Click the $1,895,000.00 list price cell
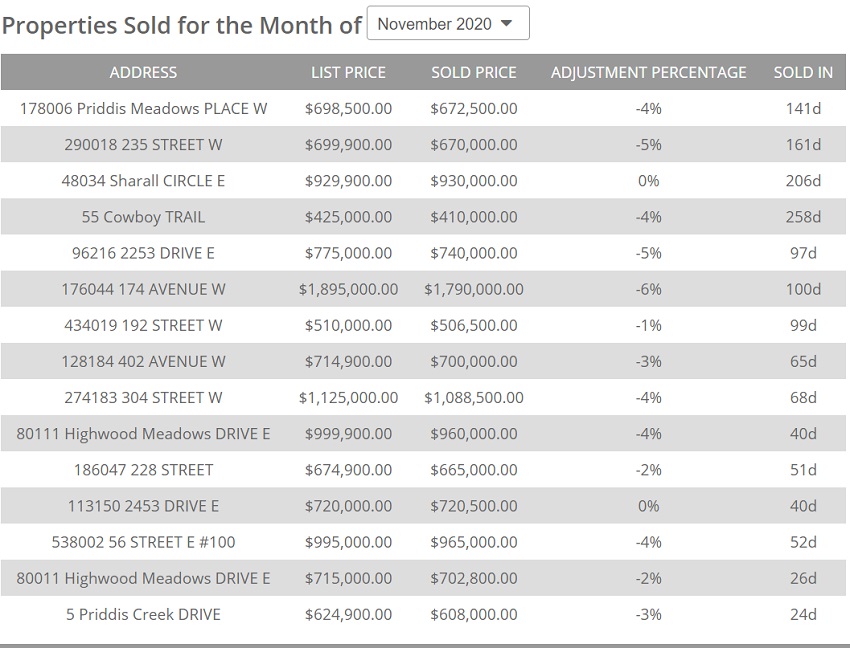 click(348, 289)
